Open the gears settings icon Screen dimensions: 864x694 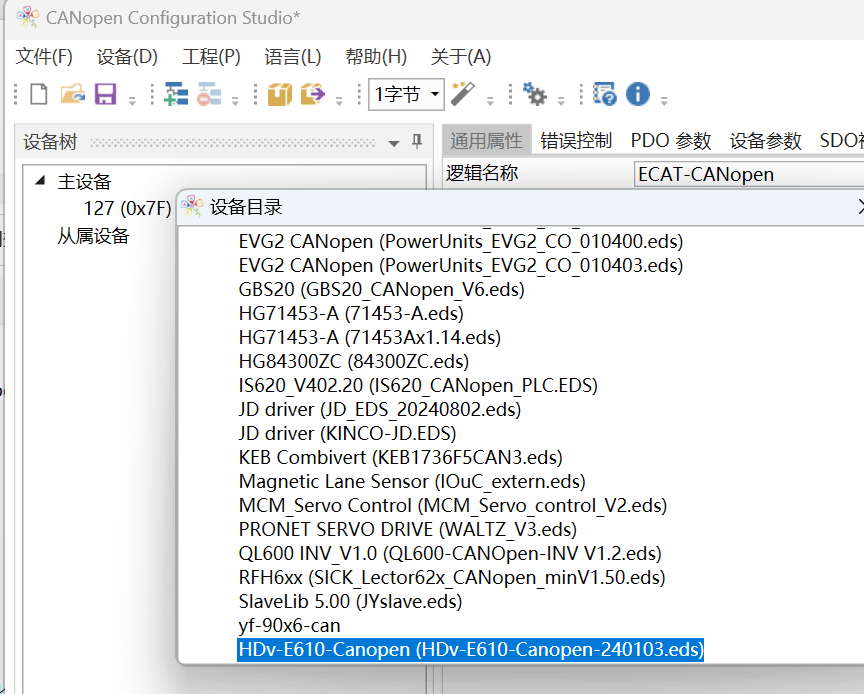[x=534, y=94]
